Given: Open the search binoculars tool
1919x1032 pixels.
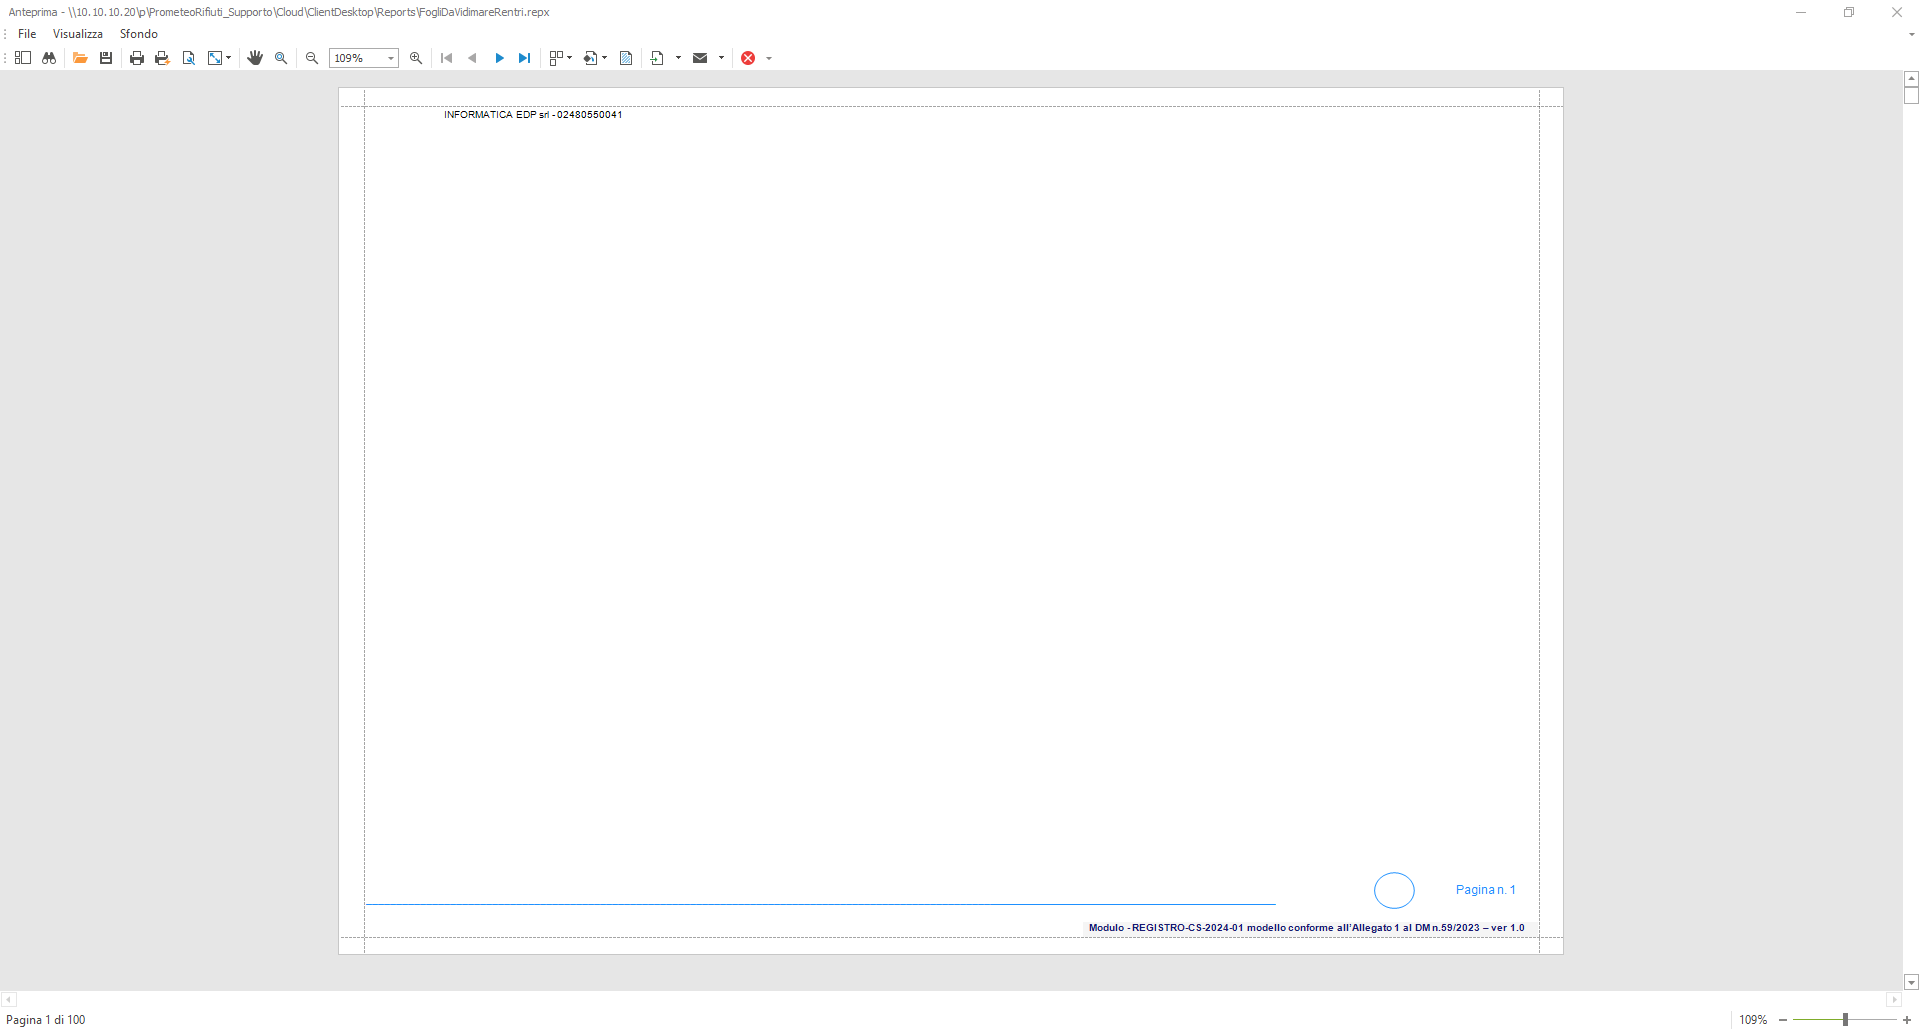Looking at the screenshot, I should tap(48, 58).
